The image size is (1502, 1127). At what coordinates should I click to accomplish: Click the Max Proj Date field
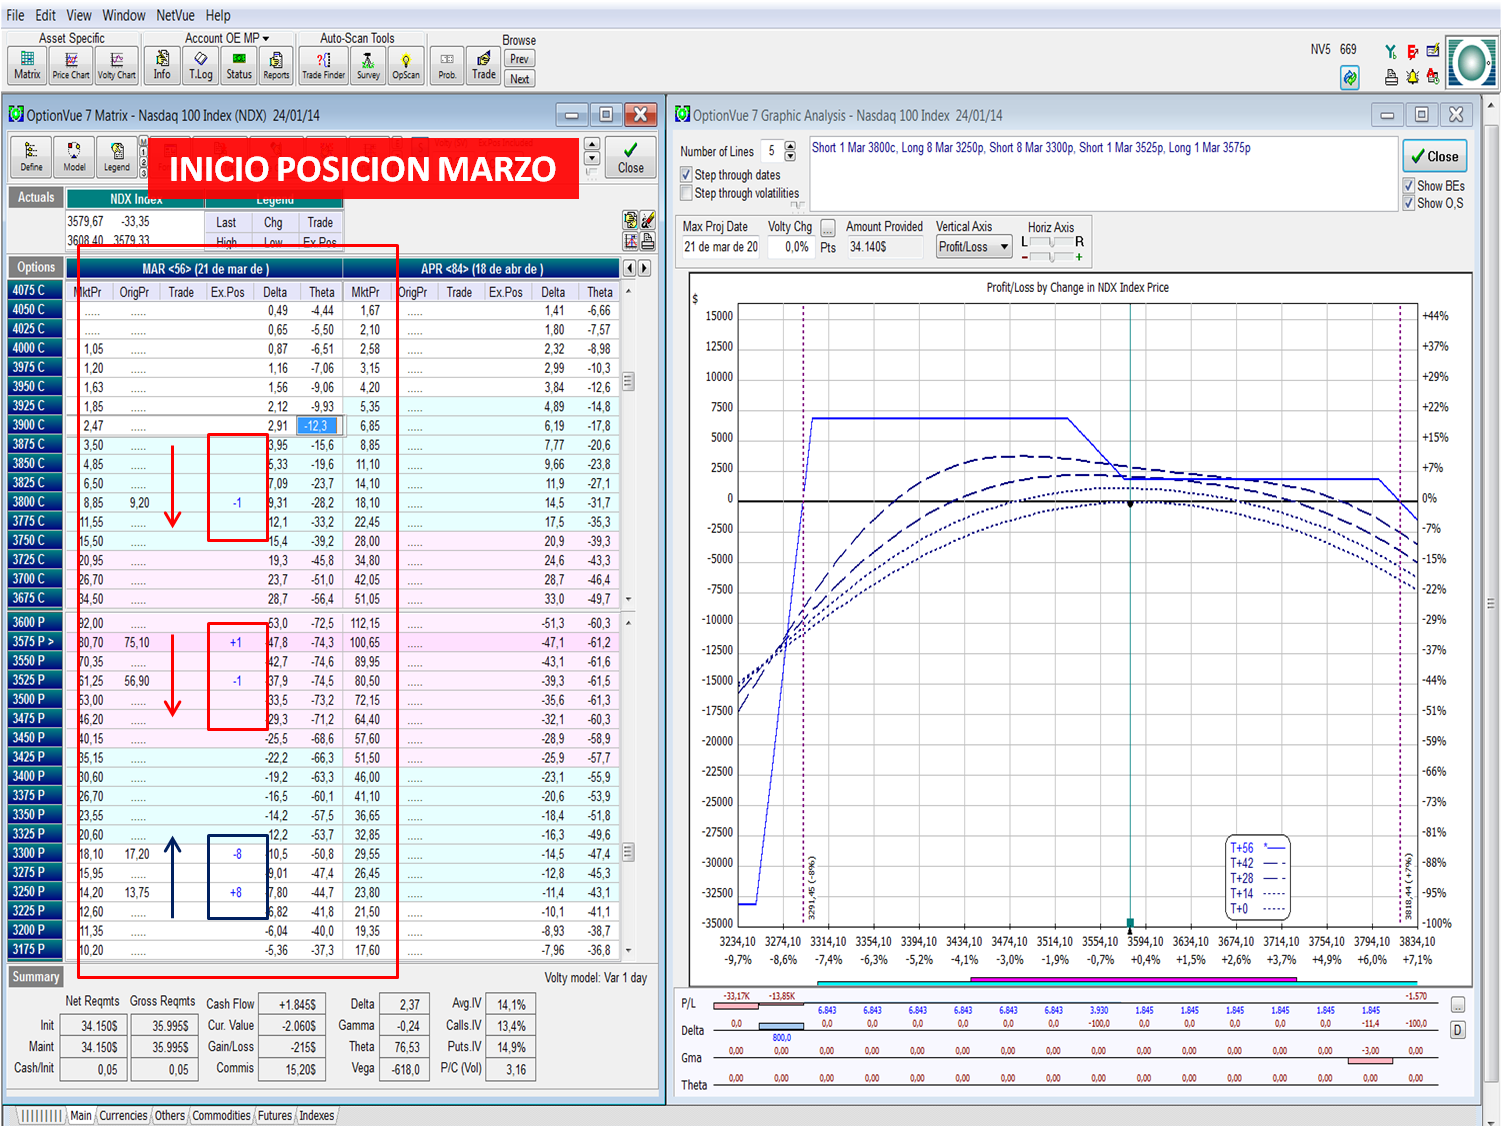point(721,247)
